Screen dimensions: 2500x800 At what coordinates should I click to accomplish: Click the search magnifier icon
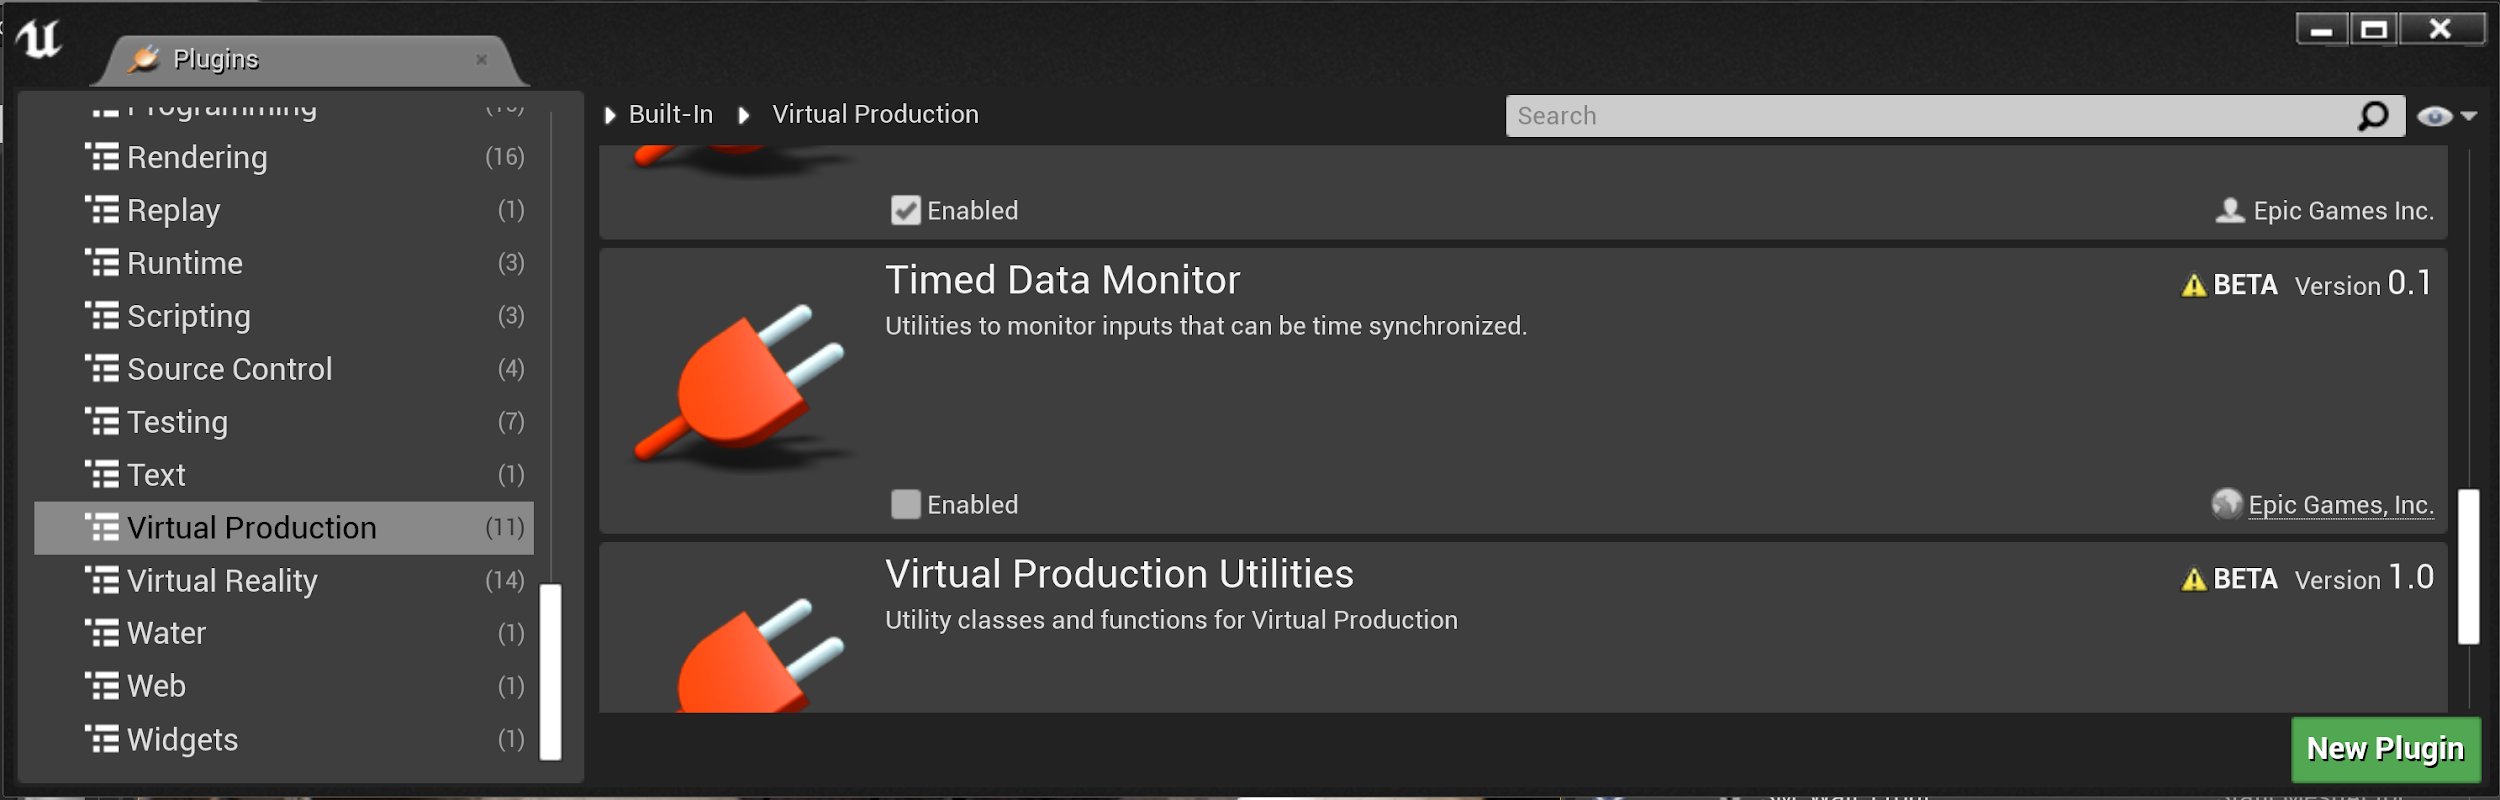point(2373,116)
